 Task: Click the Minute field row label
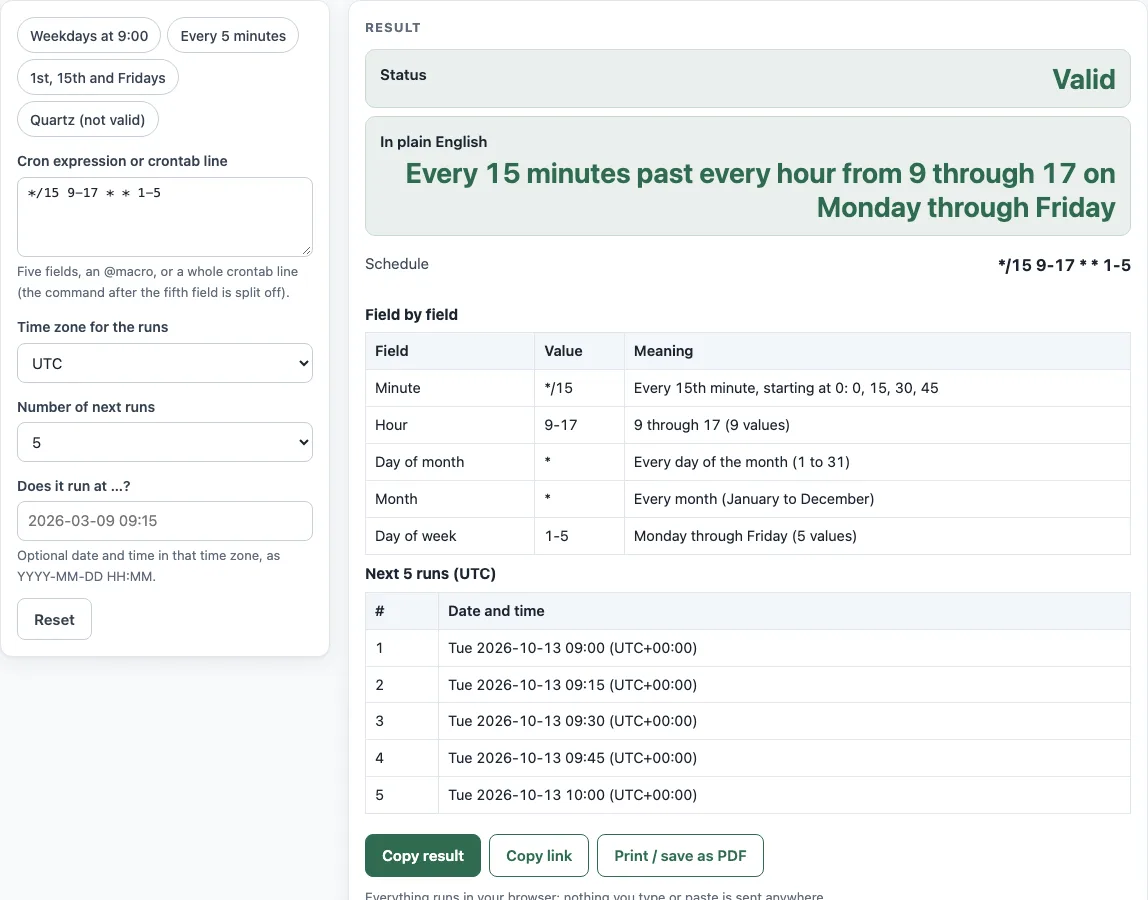coord(398,388)
